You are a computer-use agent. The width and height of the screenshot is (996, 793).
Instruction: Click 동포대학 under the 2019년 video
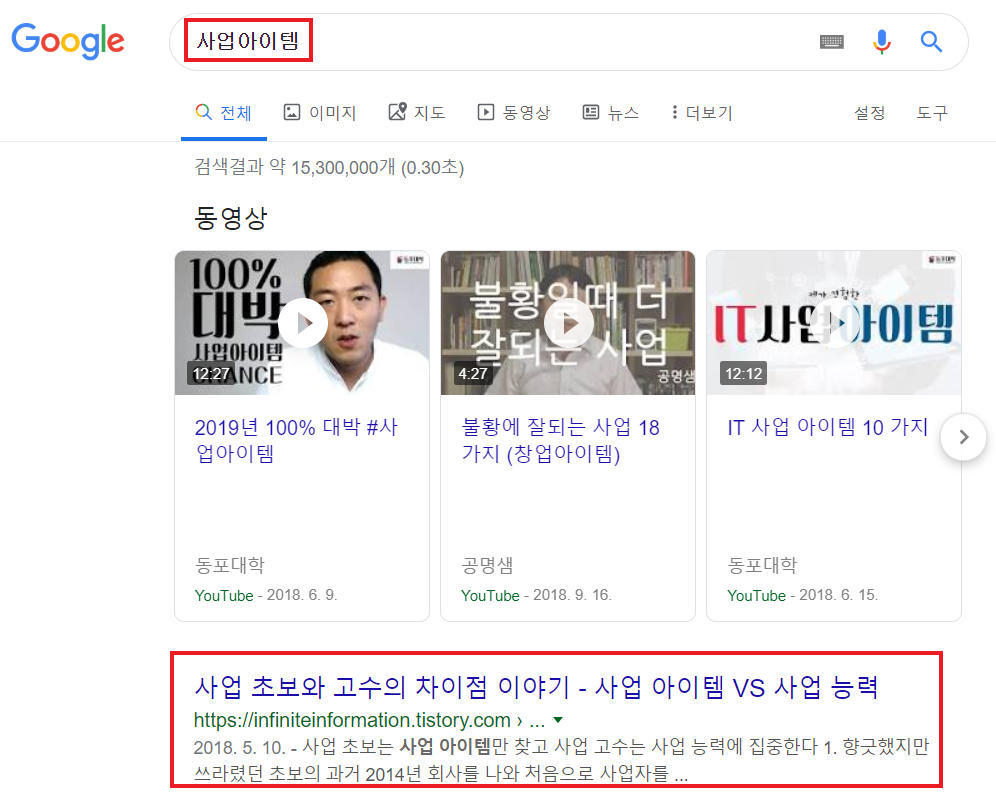[x=229, y=565]
